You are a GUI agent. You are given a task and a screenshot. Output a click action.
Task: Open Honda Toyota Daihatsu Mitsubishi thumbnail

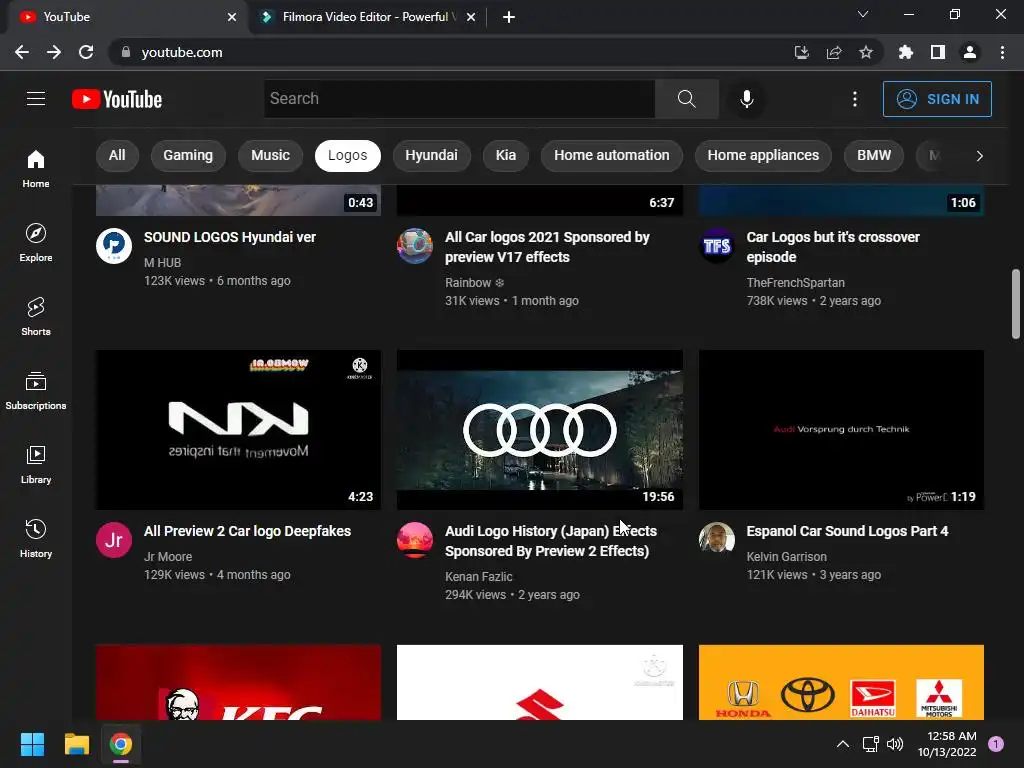tap(841, 682)
